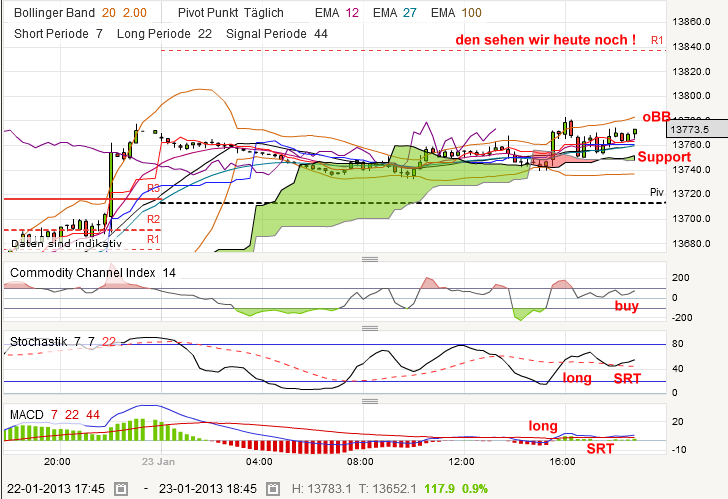Click the long annotation in MACD panel
The height and width of the screenshot is (499, 728).
tap(543, 426)
